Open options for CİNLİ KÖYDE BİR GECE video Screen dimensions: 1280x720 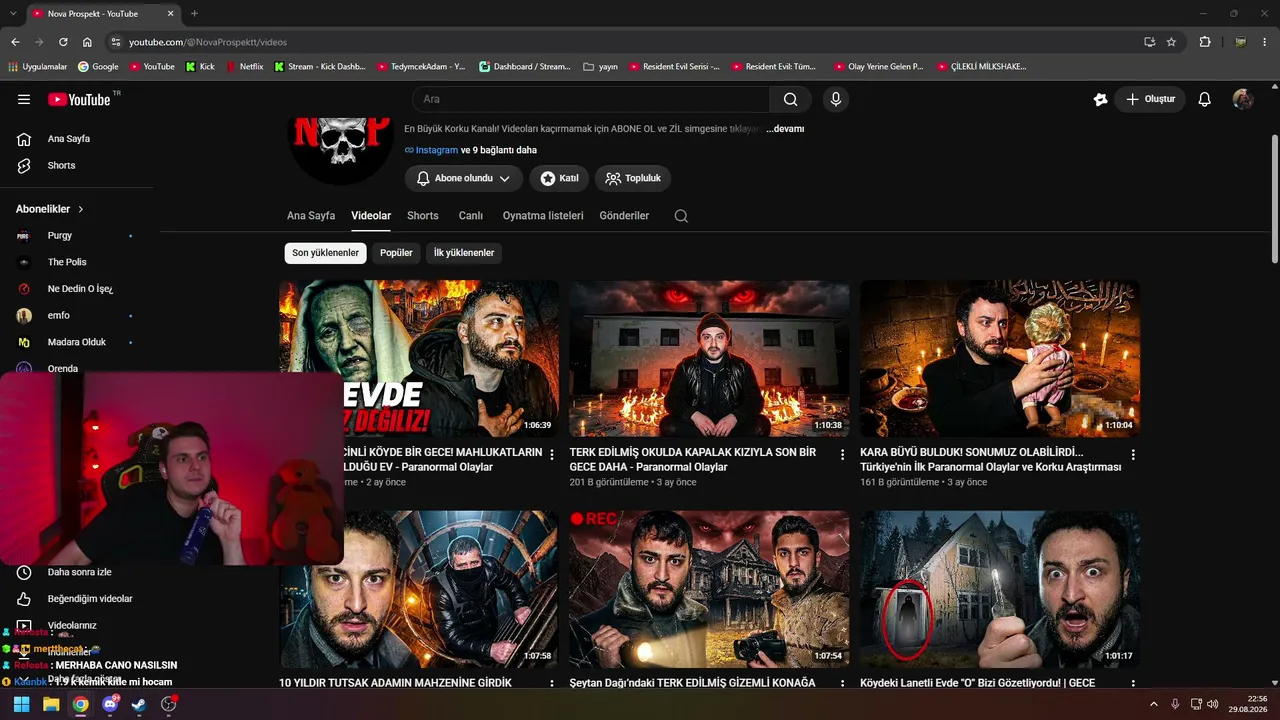(x=551, y=454)
